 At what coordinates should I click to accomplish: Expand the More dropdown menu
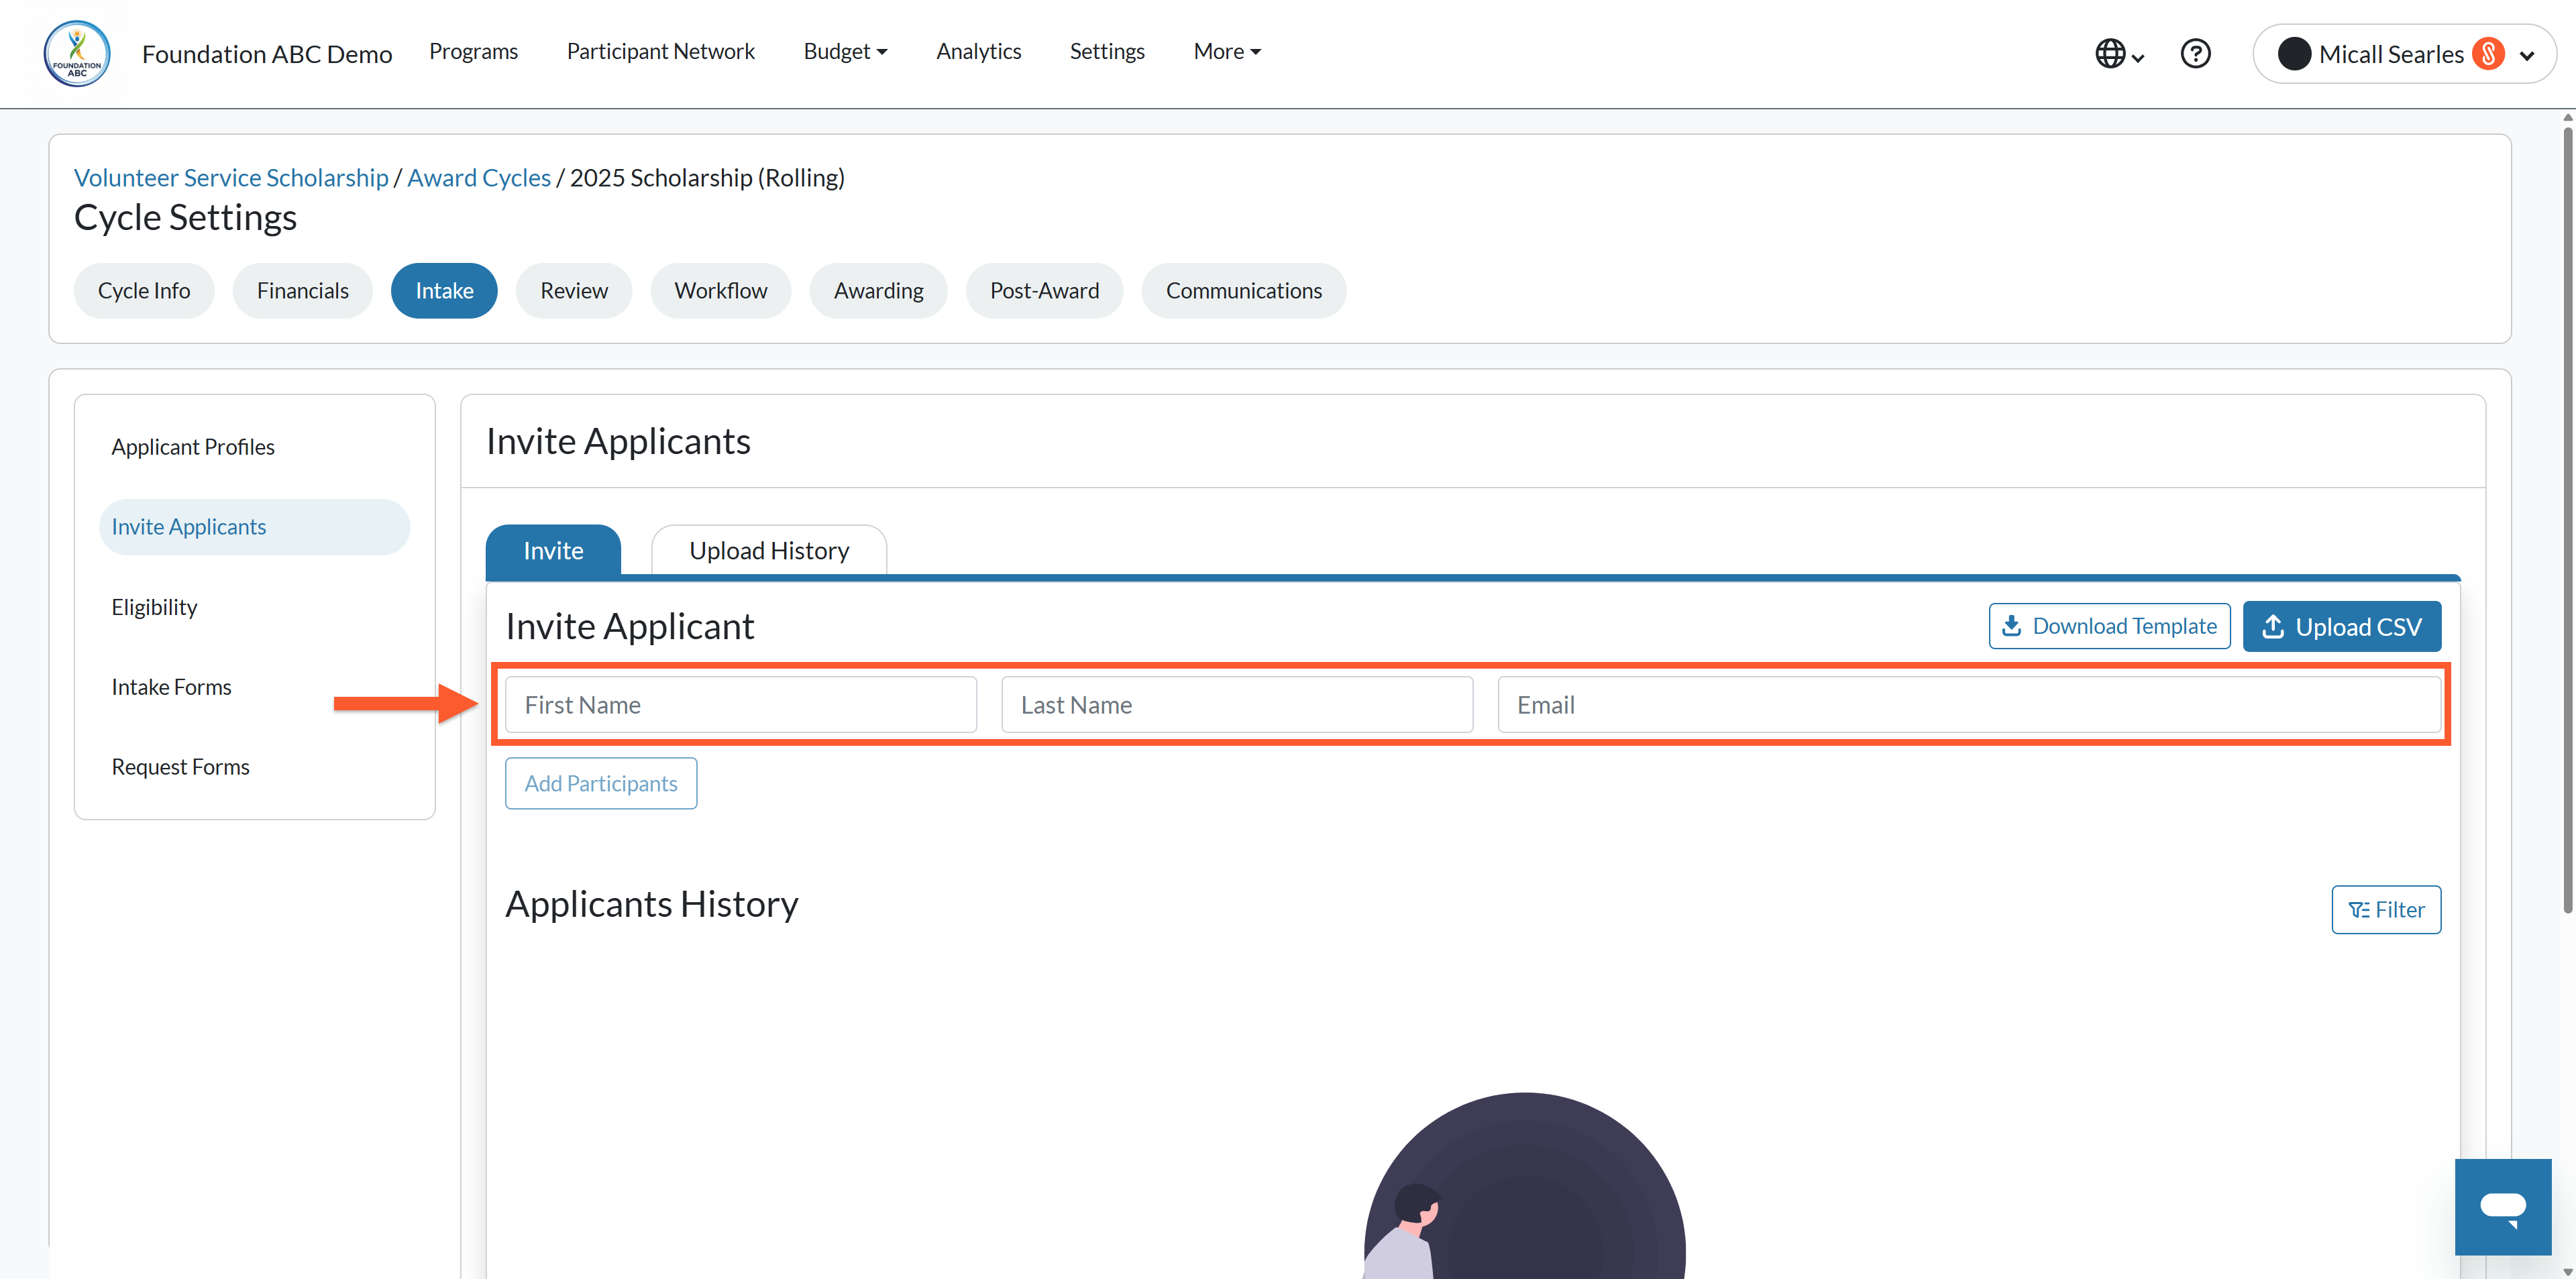[1227, 51]
